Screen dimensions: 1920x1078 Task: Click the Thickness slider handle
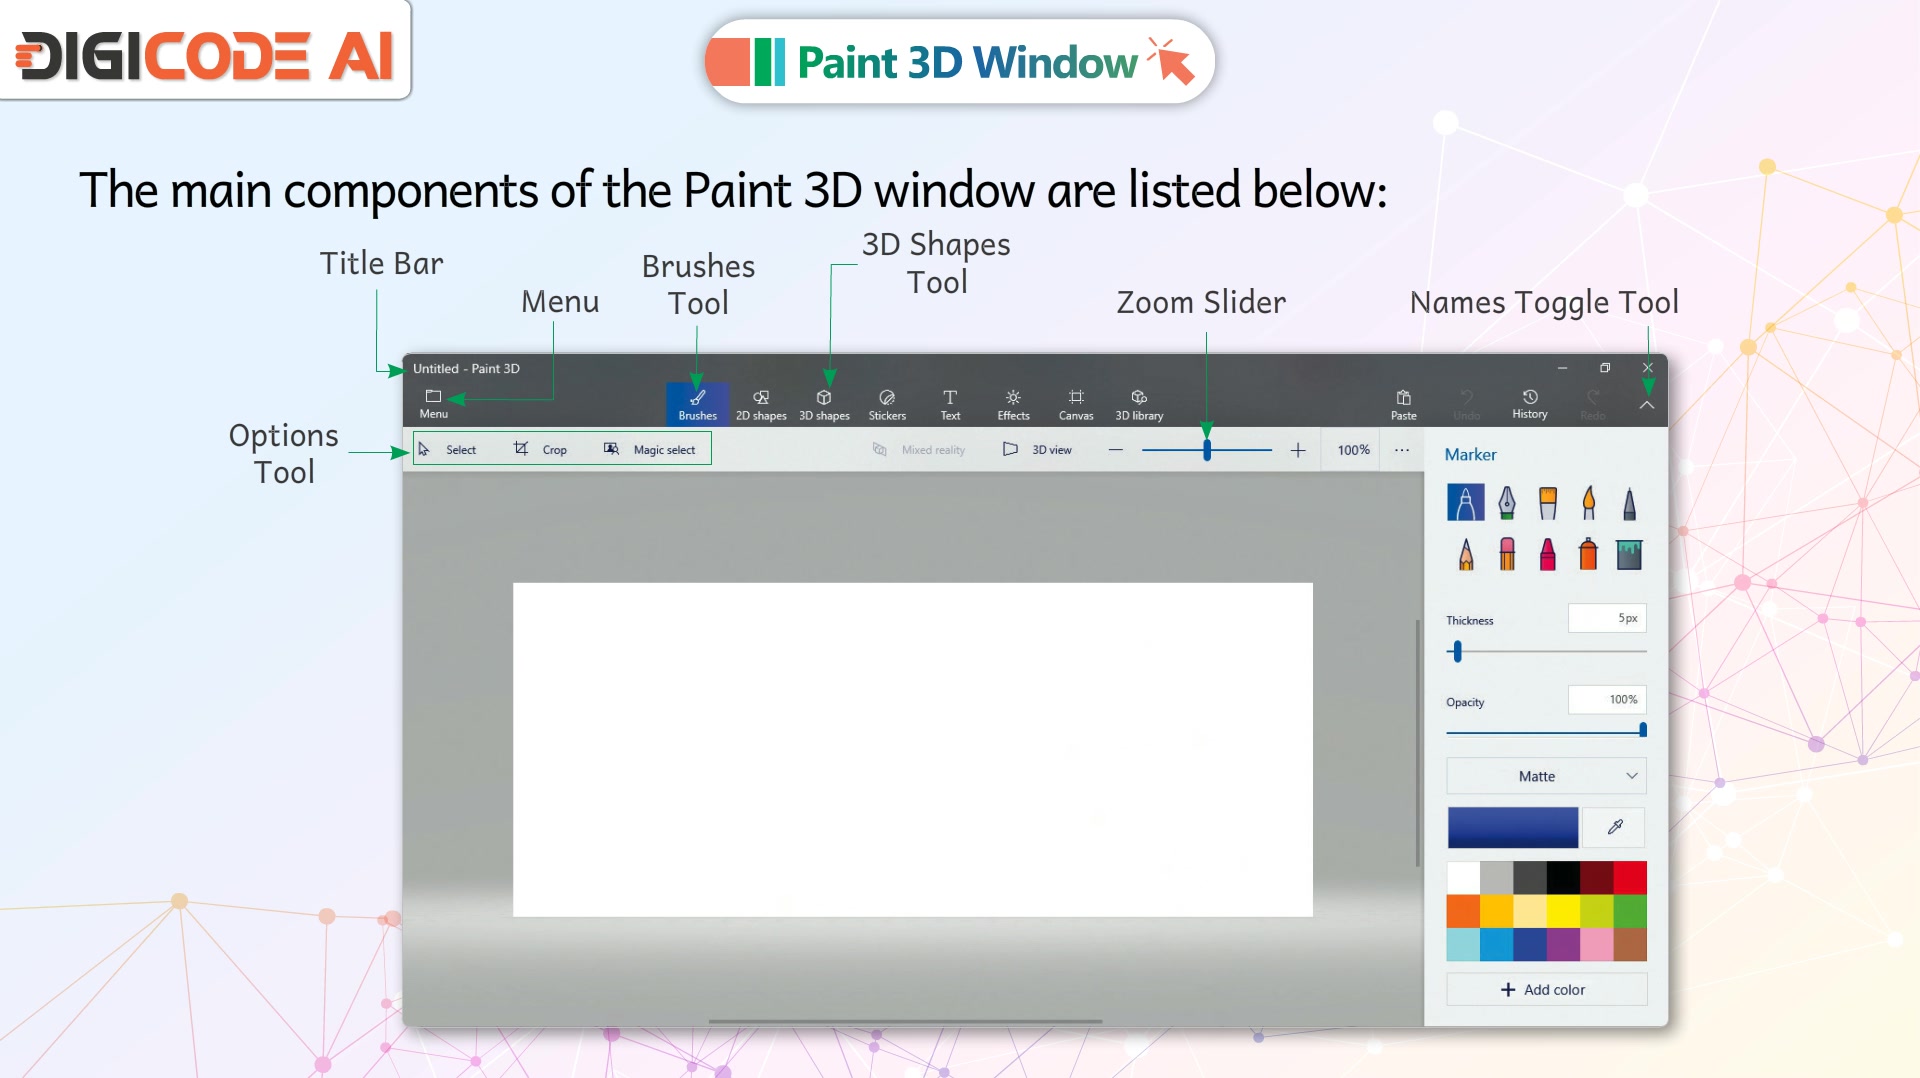(1458, 652)
